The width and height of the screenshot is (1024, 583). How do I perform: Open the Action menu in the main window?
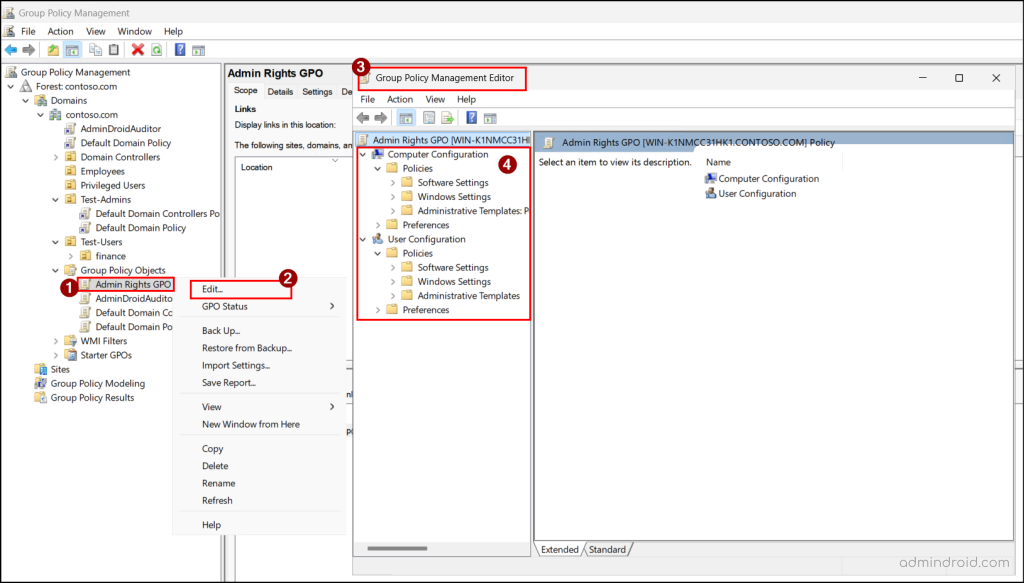pyautogui.click(x=60, y=31)
